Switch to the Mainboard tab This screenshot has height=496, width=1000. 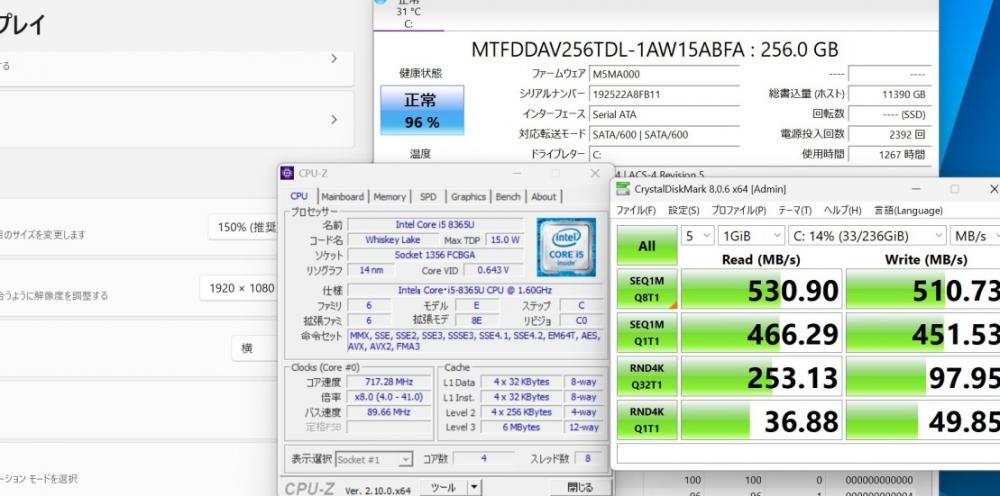pos(342,197)
